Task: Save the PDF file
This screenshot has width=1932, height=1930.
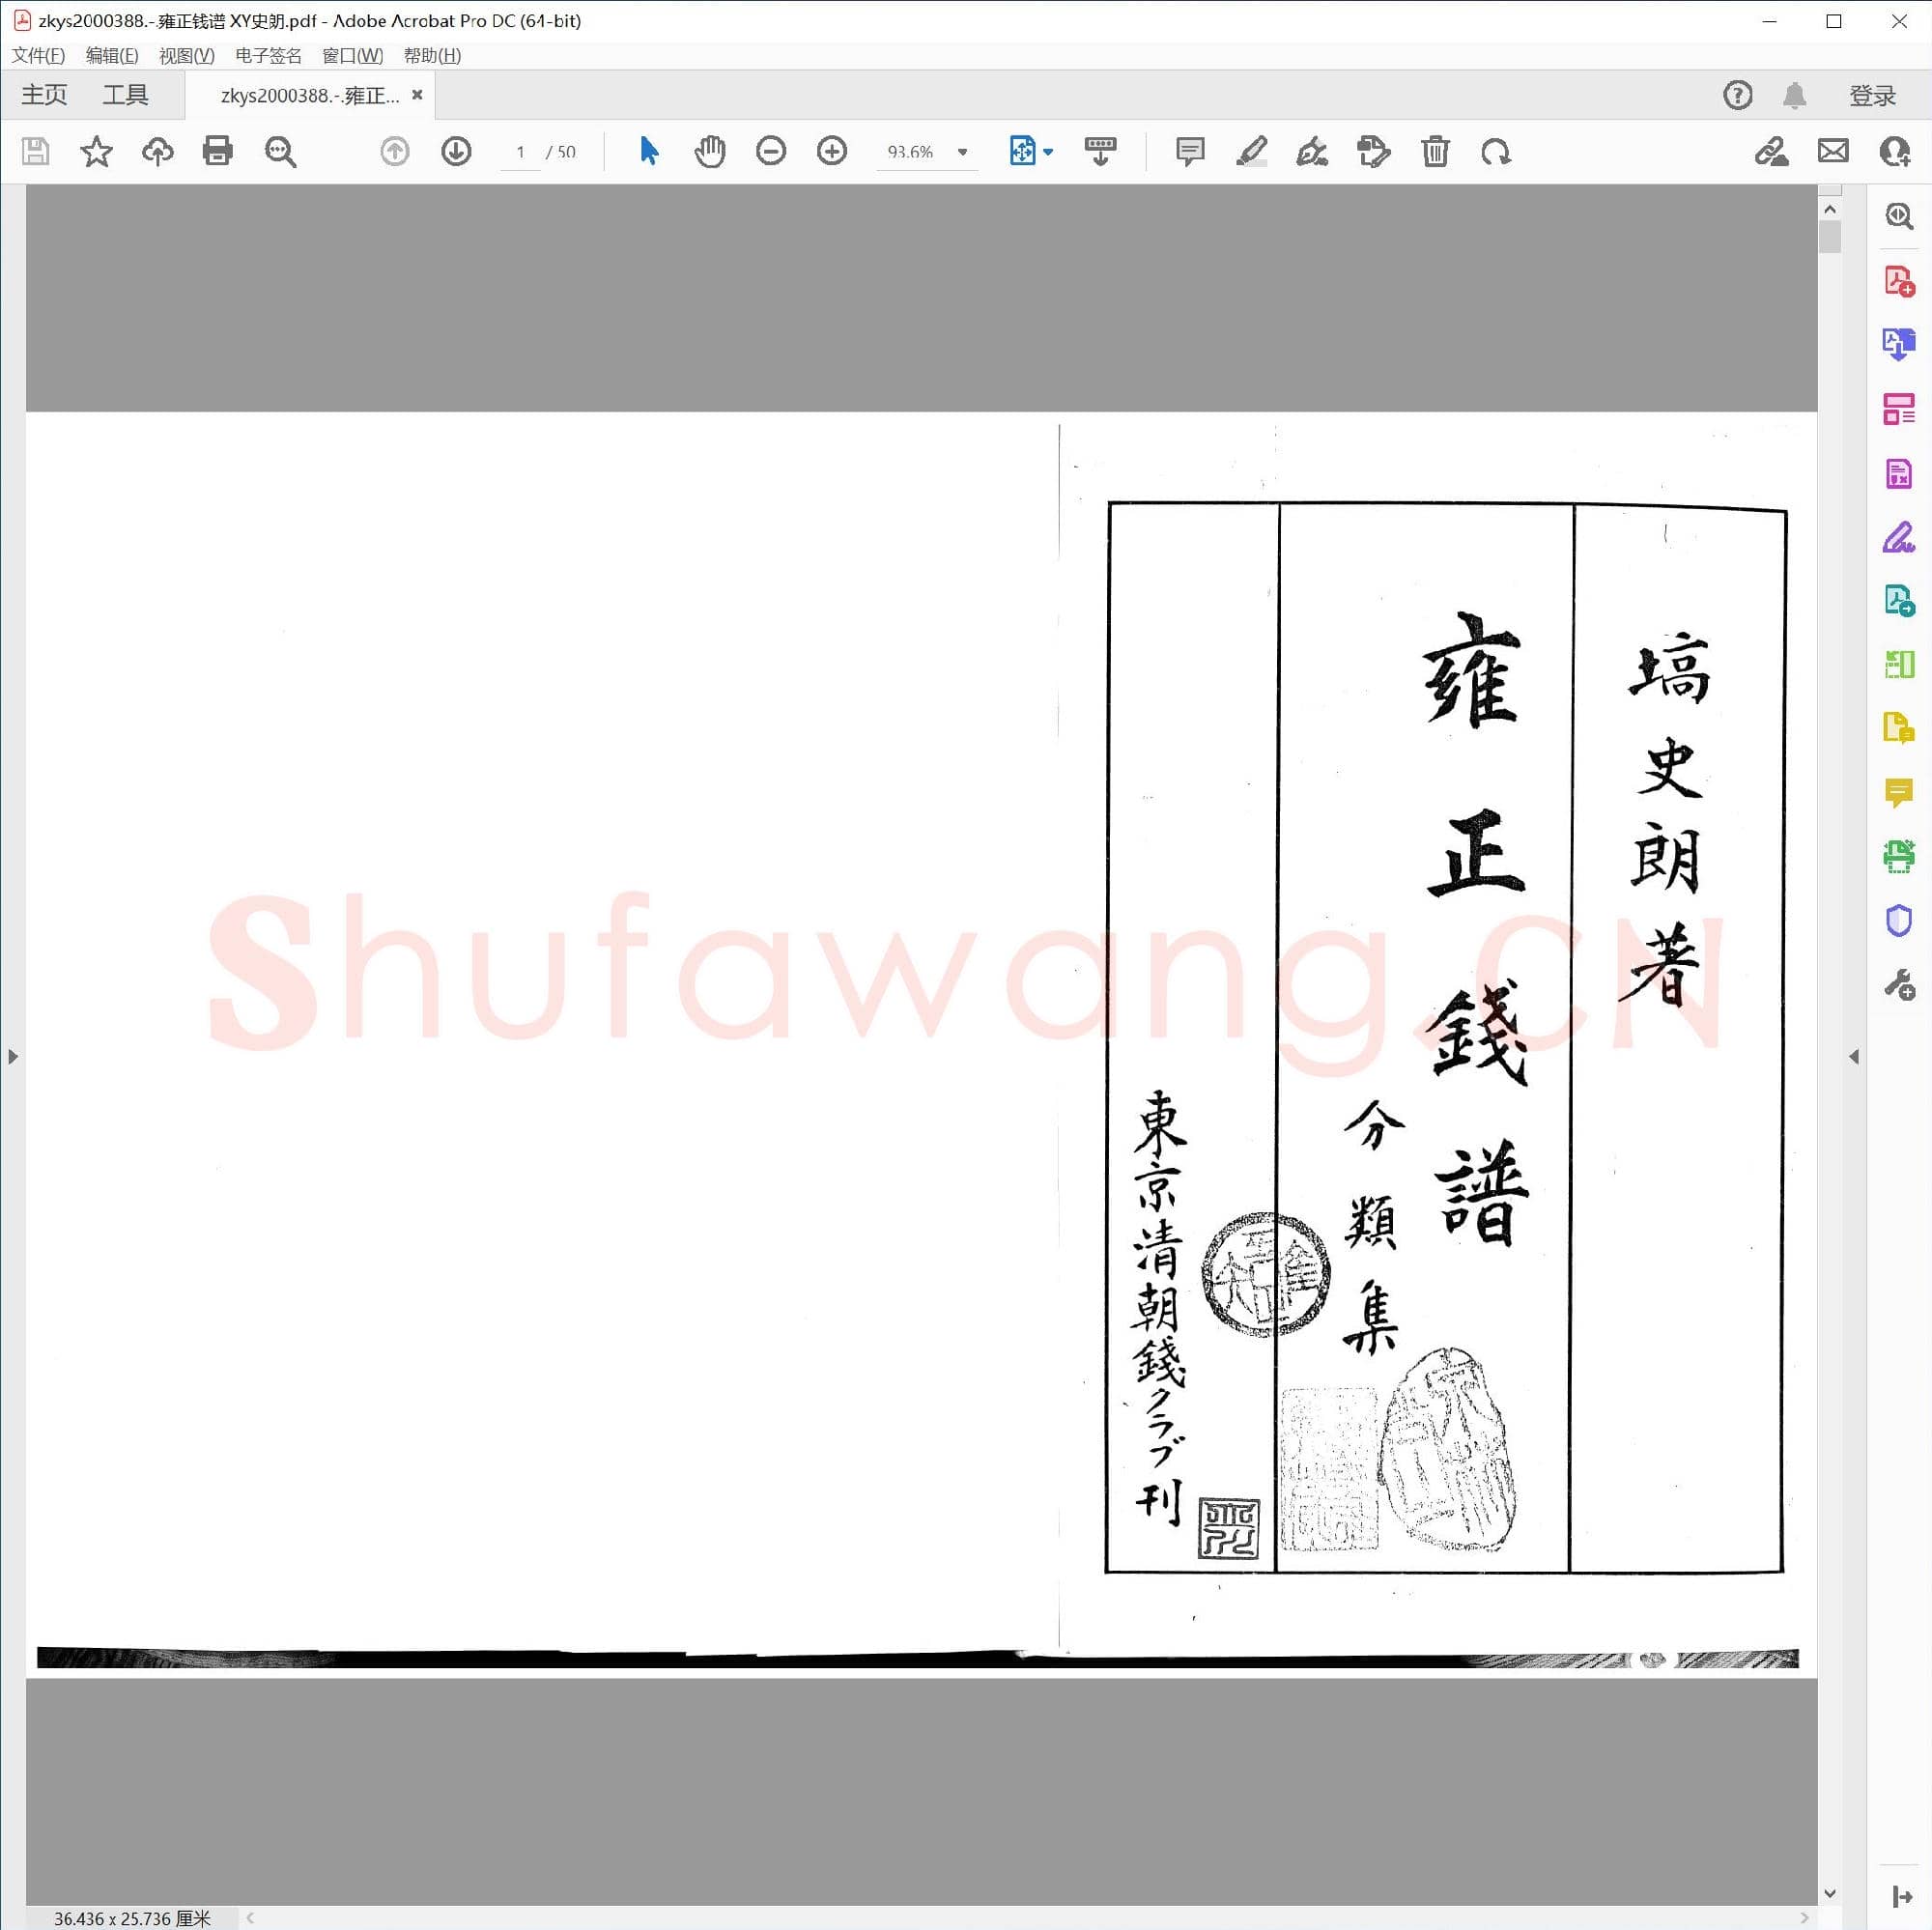Action: pyautogui.click(x=36, y=151)
